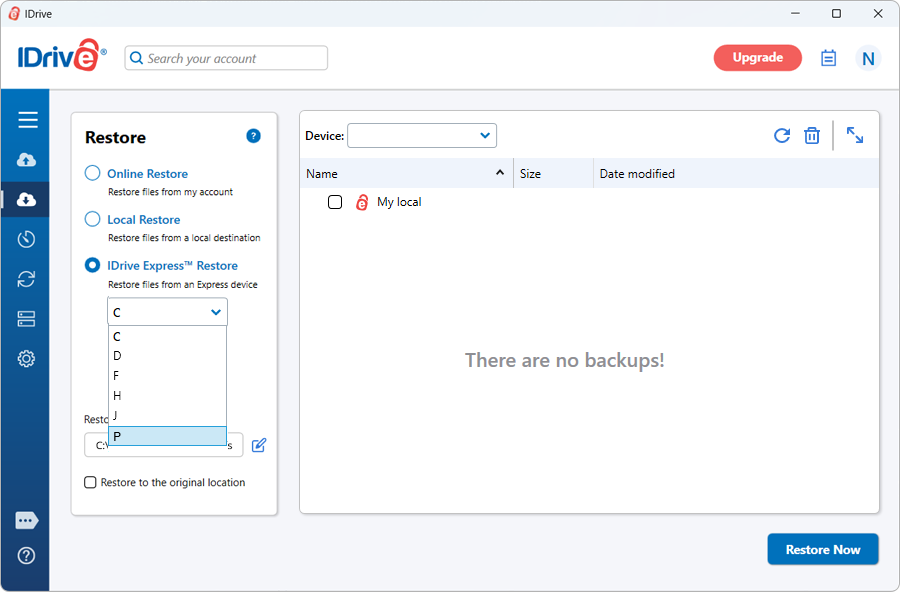This screenshot has height=592, width=900.
Task: Open the Device dropdown
Action: 422,136
